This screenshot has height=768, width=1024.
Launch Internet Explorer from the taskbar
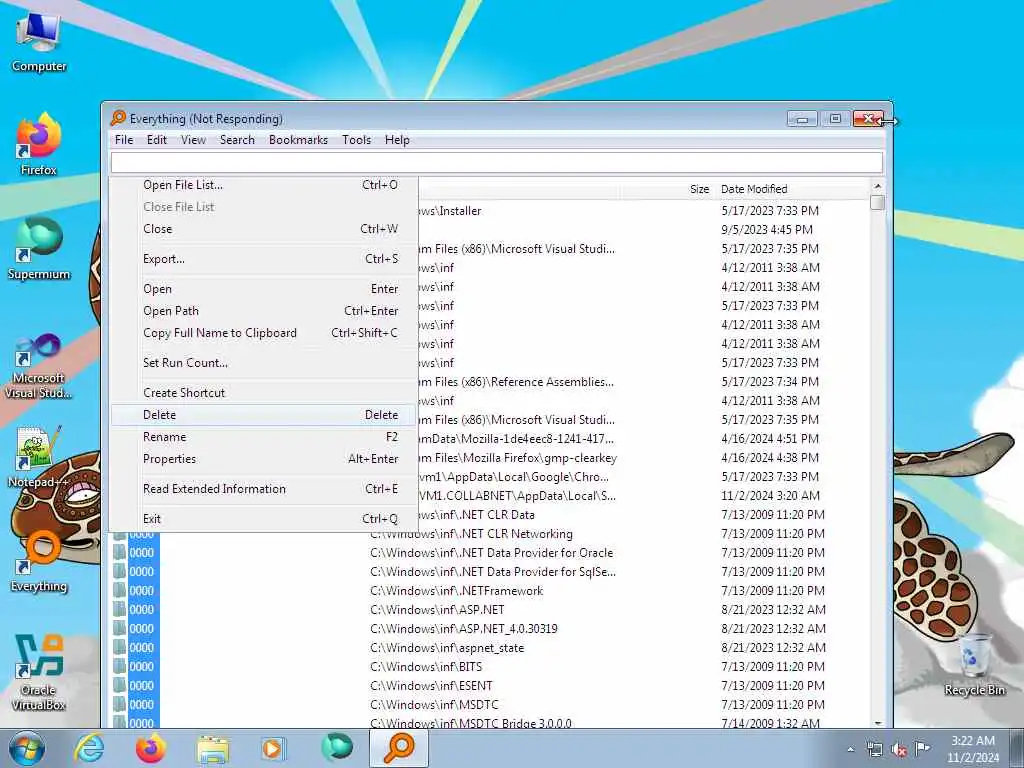pos(89,748)
